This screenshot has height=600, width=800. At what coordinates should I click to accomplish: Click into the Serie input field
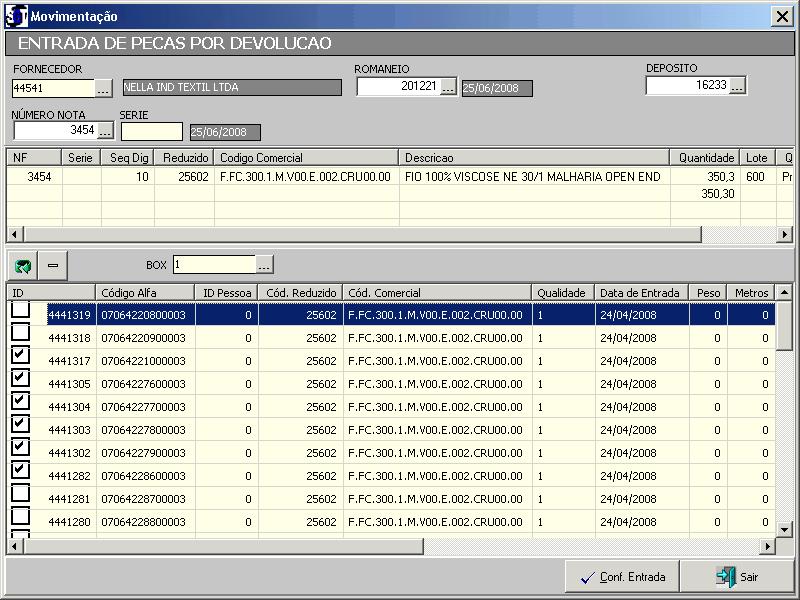click(x=152, y=131)
